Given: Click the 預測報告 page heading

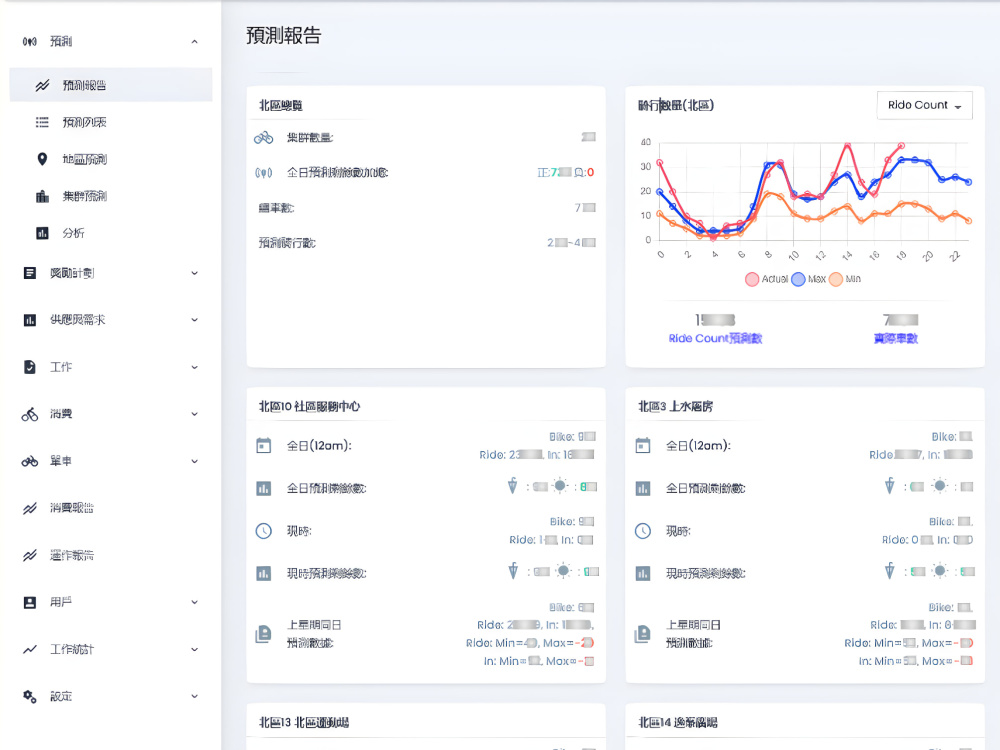Looking at the screenshot, I should (284, 36).
